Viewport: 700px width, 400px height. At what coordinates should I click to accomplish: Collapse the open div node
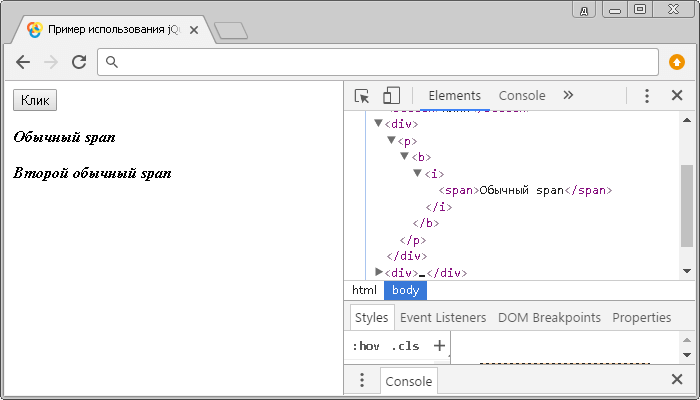coord(379,123)
